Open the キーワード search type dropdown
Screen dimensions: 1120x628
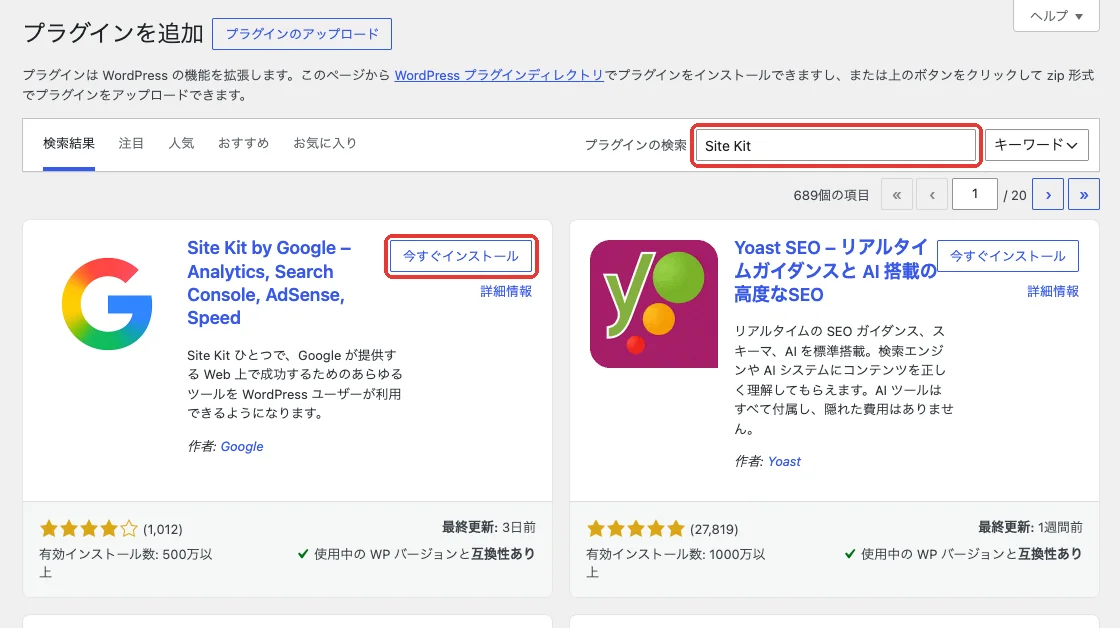click(1036, 145)
